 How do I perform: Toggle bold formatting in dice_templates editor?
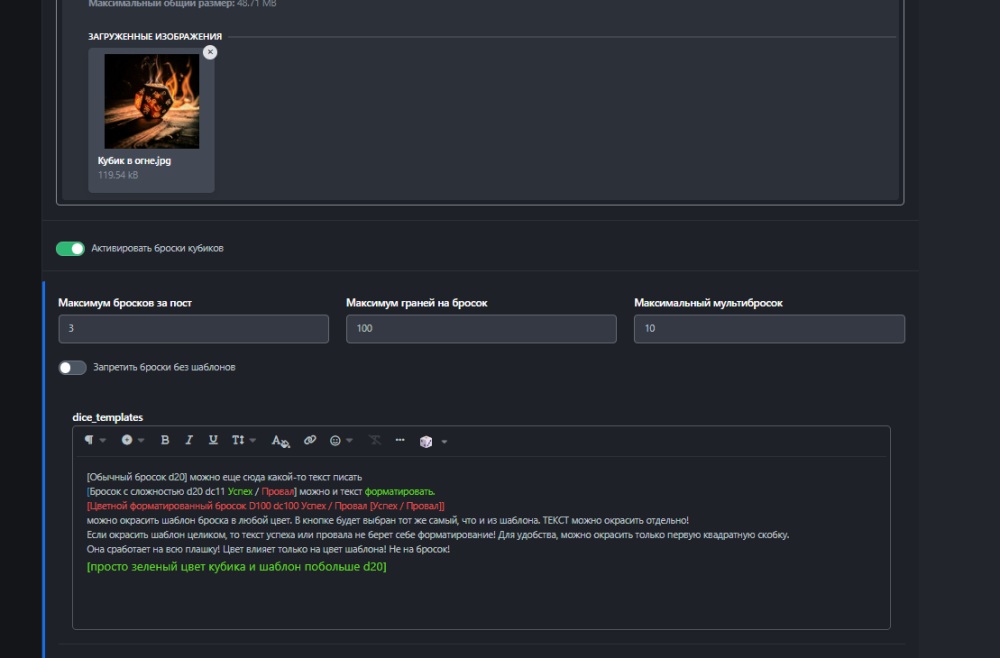(165, 440)
